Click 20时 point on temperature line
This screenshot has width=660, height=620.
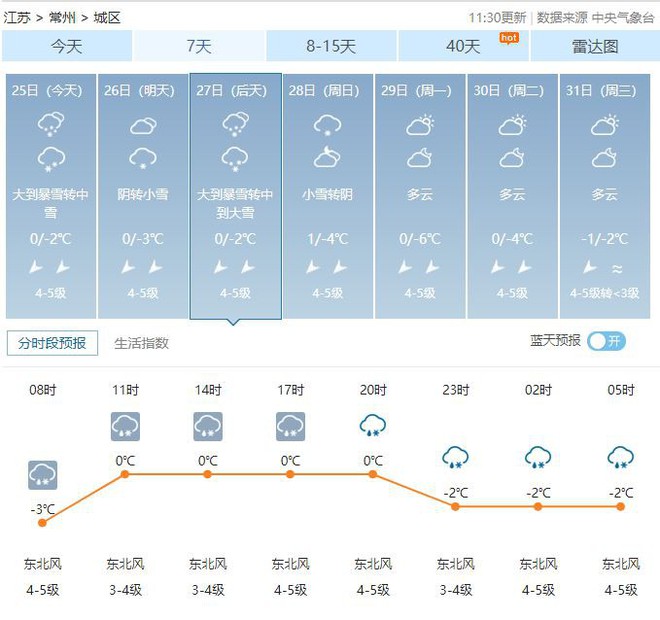coord(373,474)
